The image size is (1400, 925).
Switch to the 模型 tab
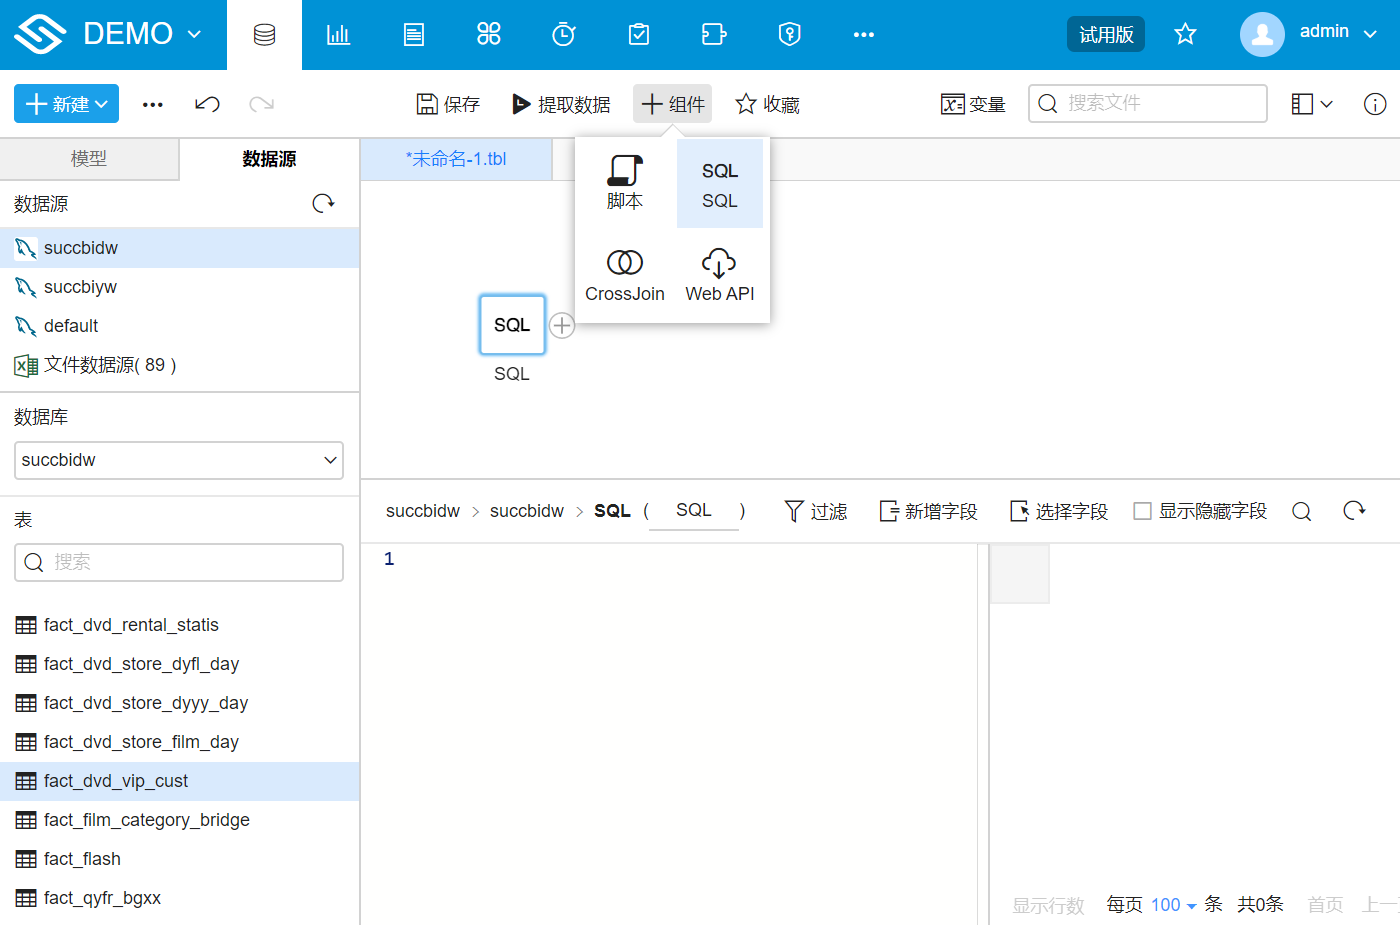89,159
